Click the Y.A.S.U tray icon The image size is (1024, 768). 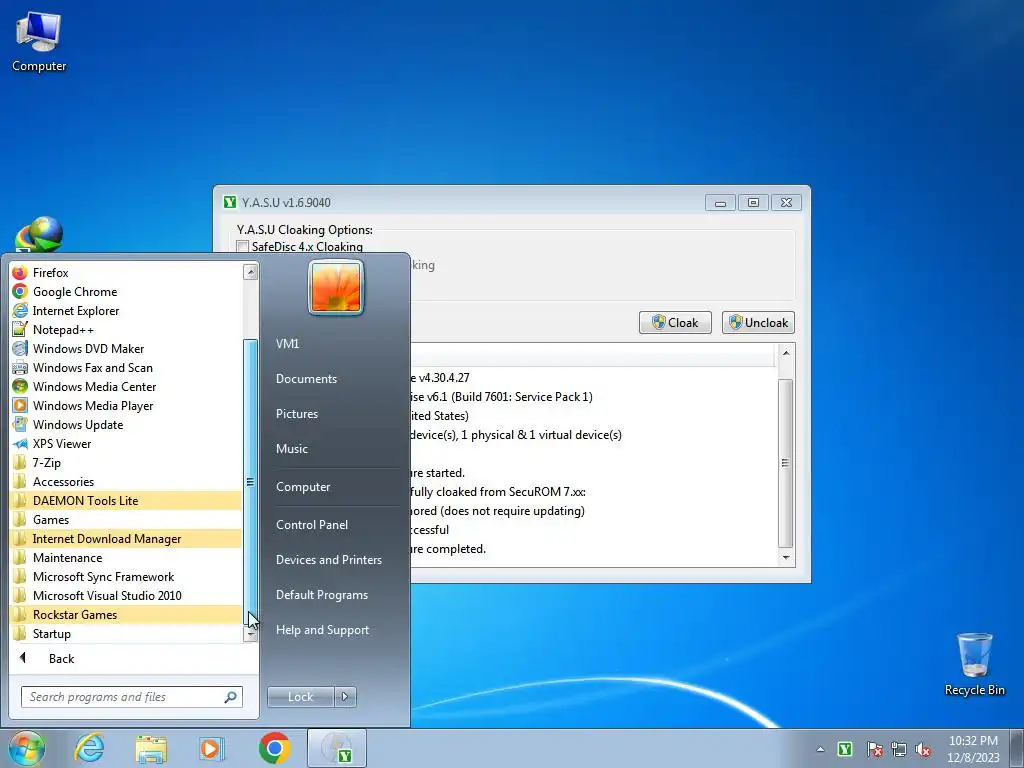845,749
